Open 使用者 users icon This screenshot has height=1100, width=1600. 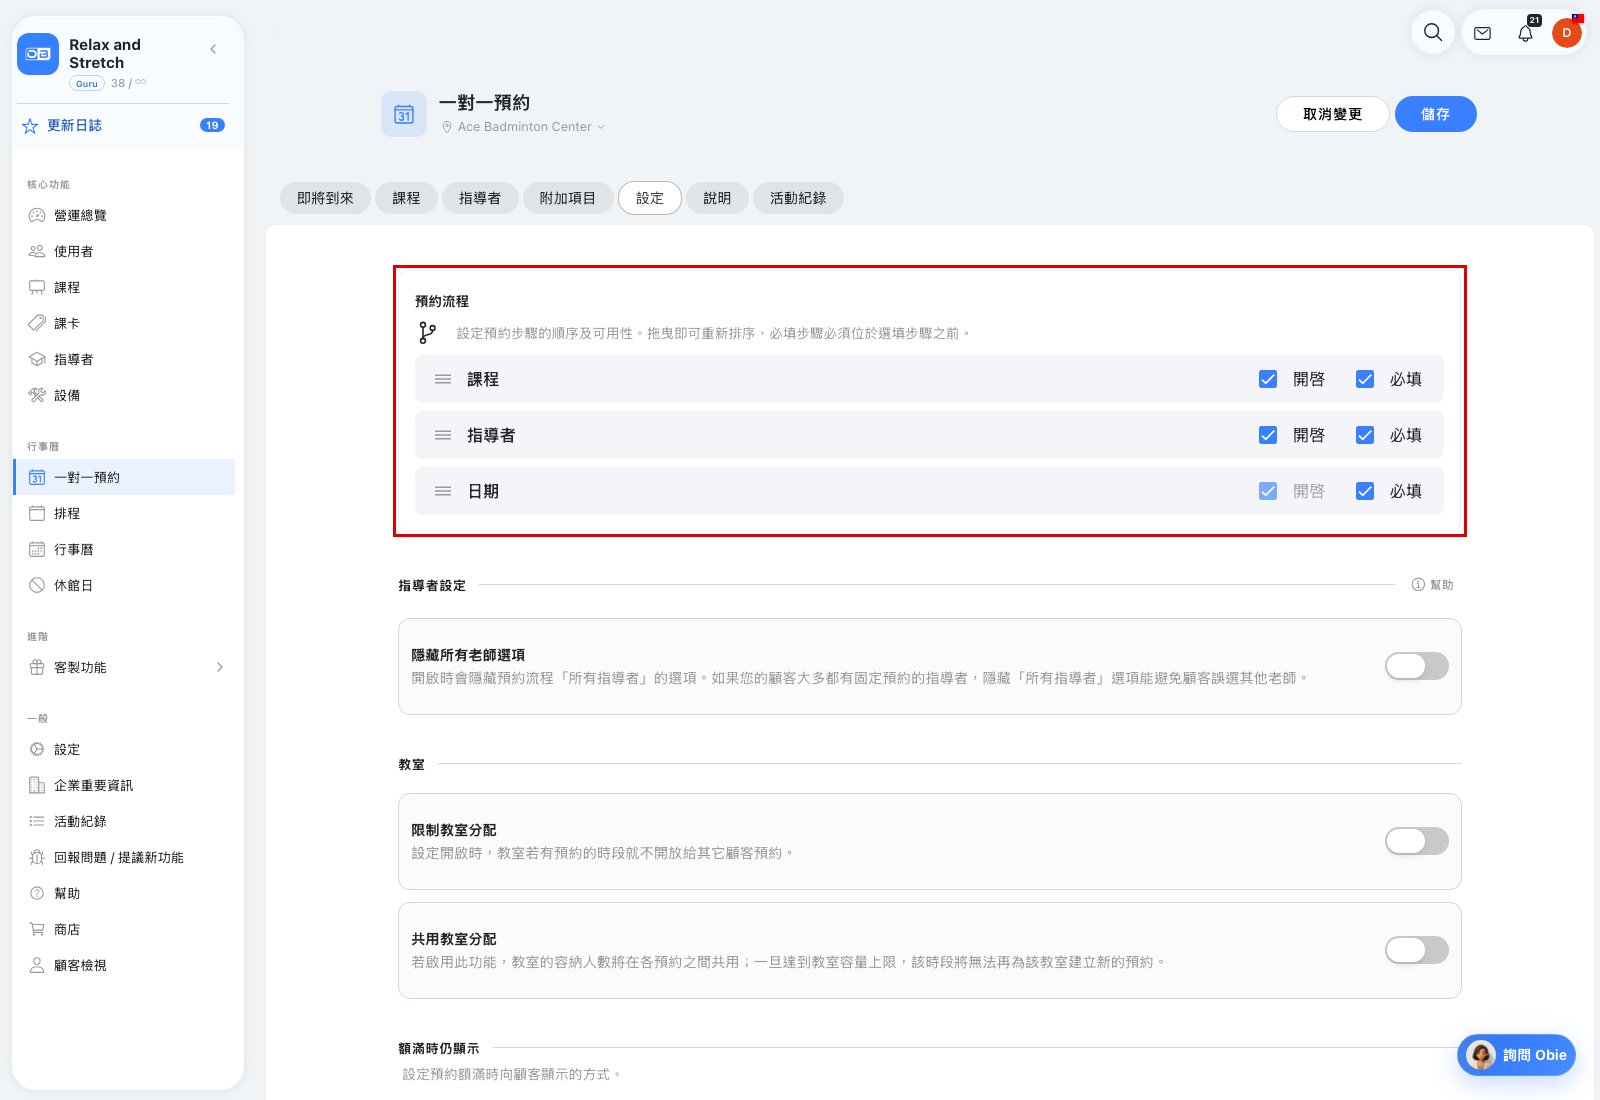[x=37, y=251]
